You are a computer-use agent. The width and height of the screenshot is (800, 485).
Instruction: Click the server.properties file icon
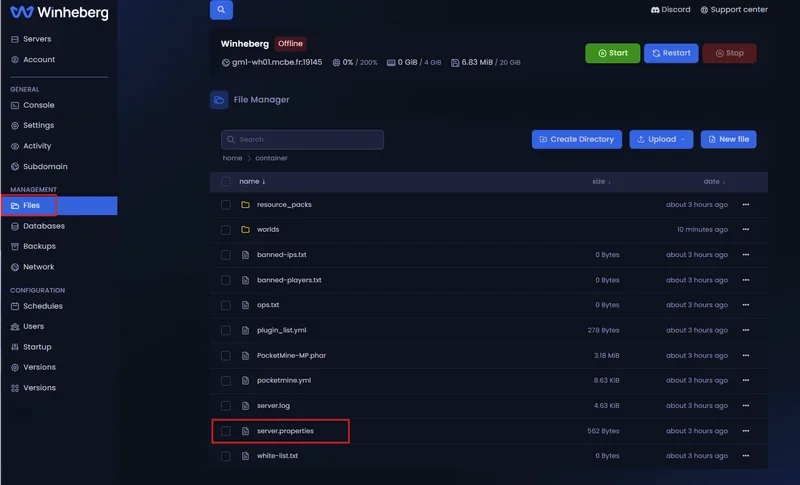click(x=245, y=431)
